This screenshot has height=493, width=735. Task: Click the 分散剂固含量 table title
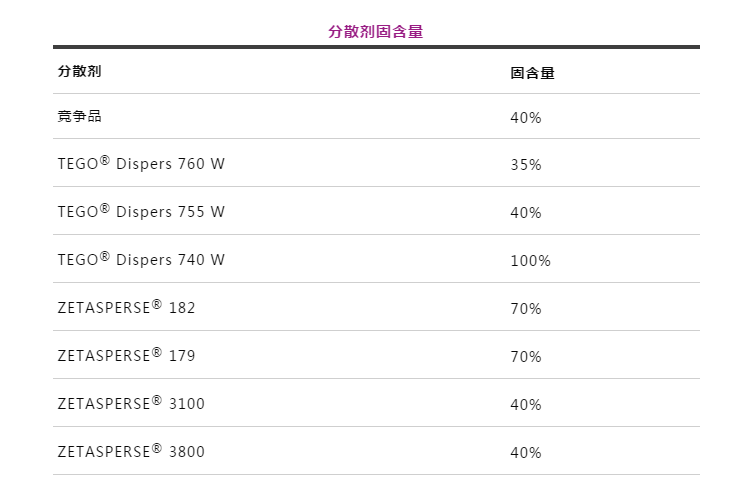[375, 32]
